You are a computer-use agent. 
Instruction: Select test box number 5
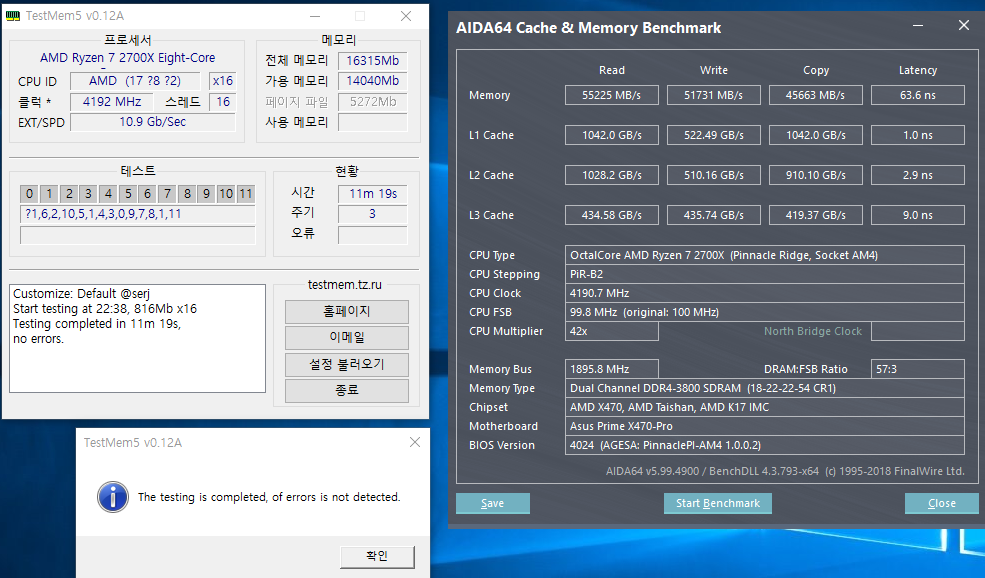coord(128,194)
